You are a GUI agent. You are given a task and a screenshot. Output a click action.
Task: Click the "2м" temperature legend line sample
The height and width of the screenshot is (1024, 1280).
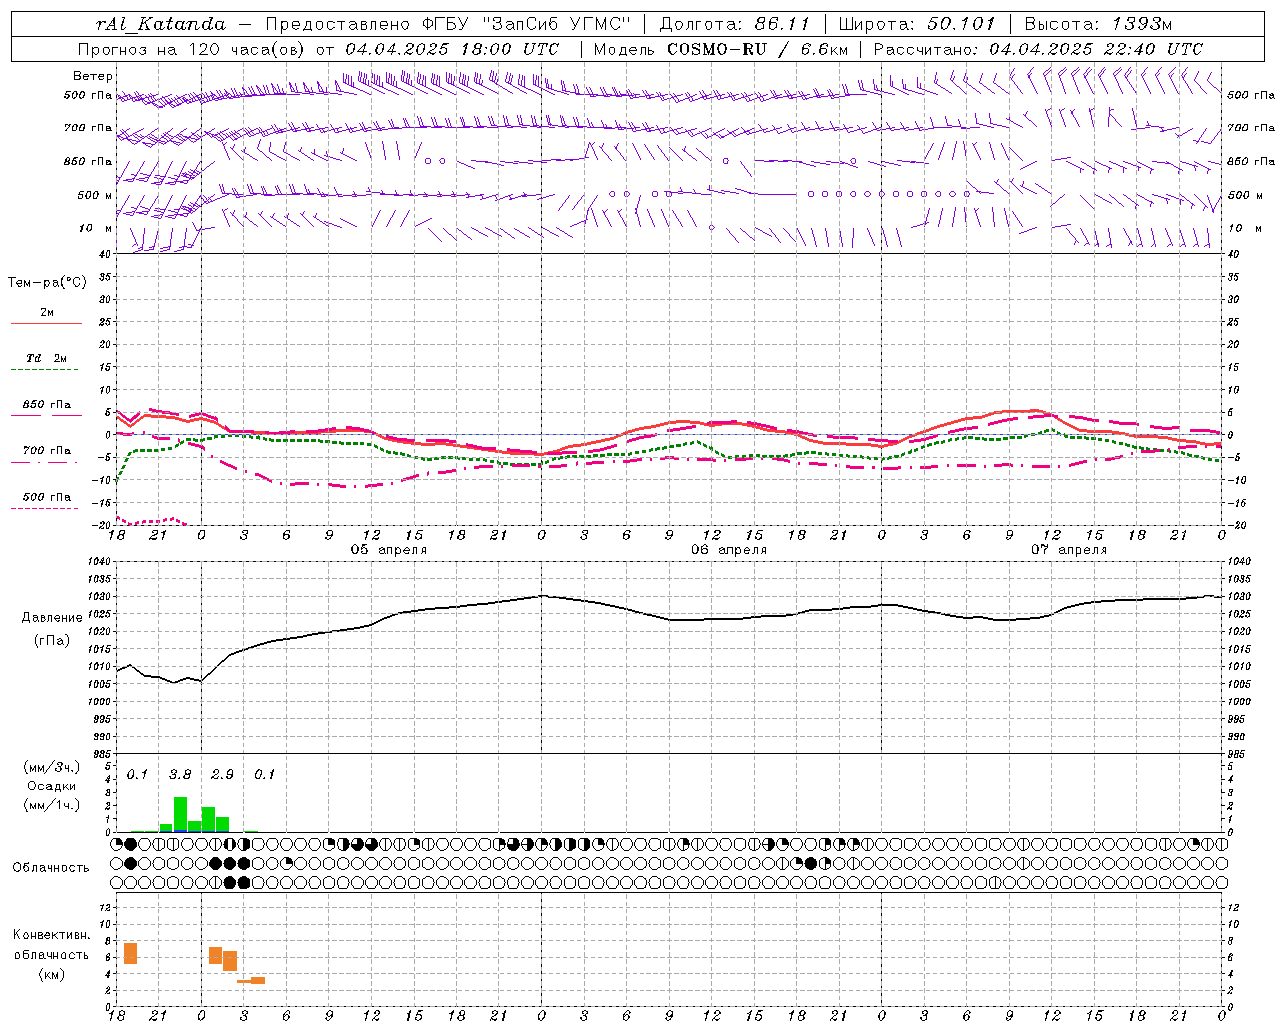[x=46, y=323]
